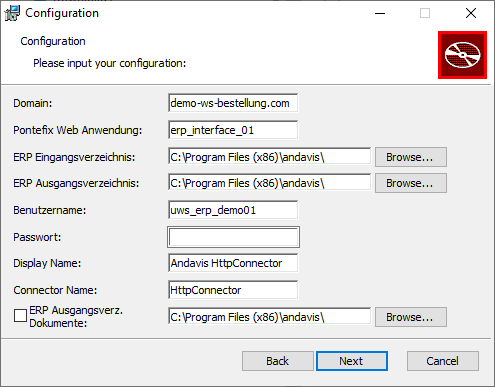Browse for ERP Eingangsverzeichnis folder
The height and width of the screenshot is (387, 495).
coord(411,157)
